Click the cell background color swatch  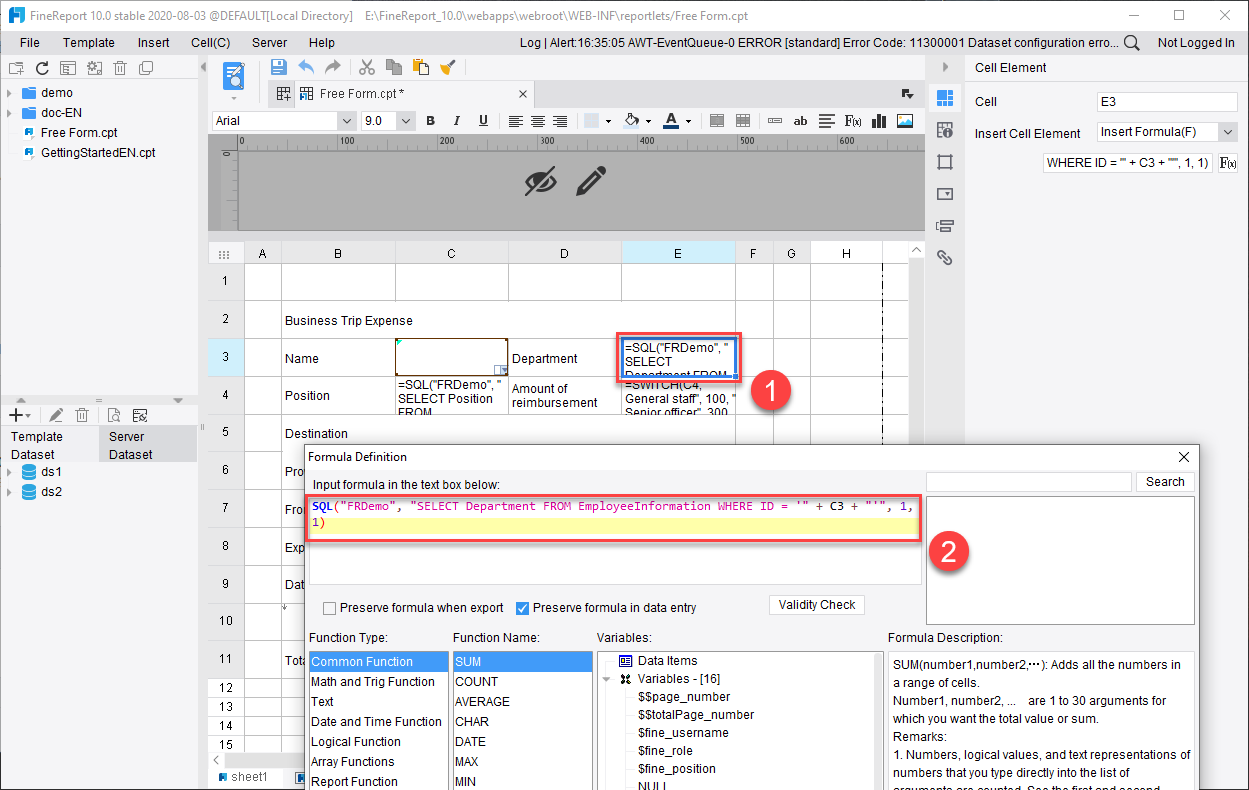coord(591,121)
